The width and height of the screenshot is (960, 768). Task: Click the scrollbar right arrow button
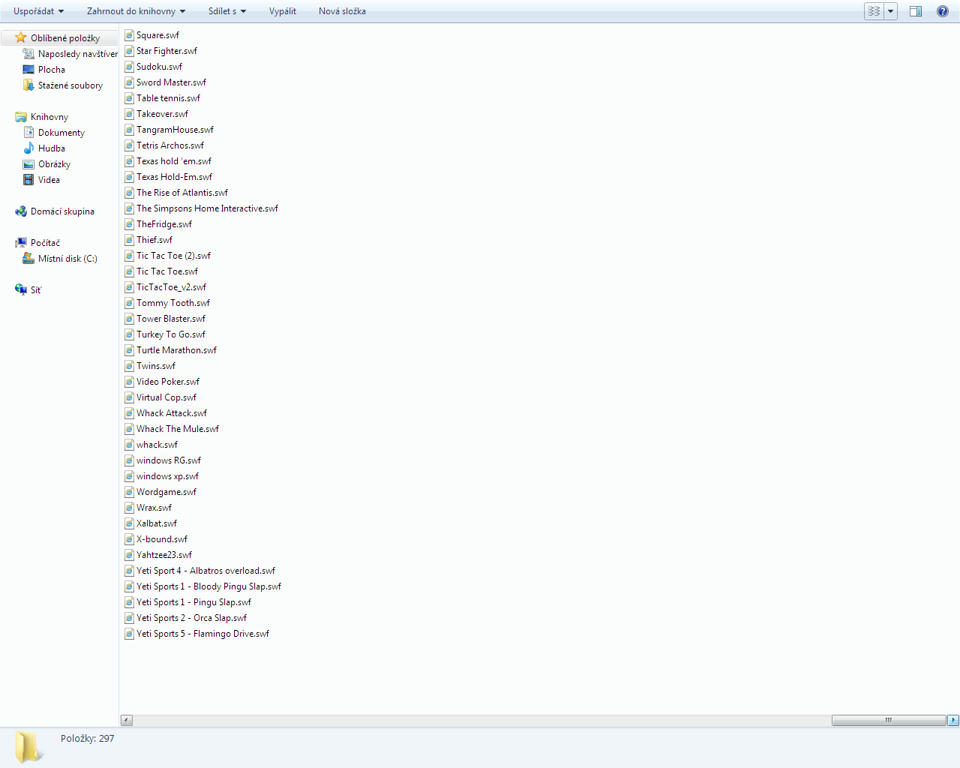point(953,720)
